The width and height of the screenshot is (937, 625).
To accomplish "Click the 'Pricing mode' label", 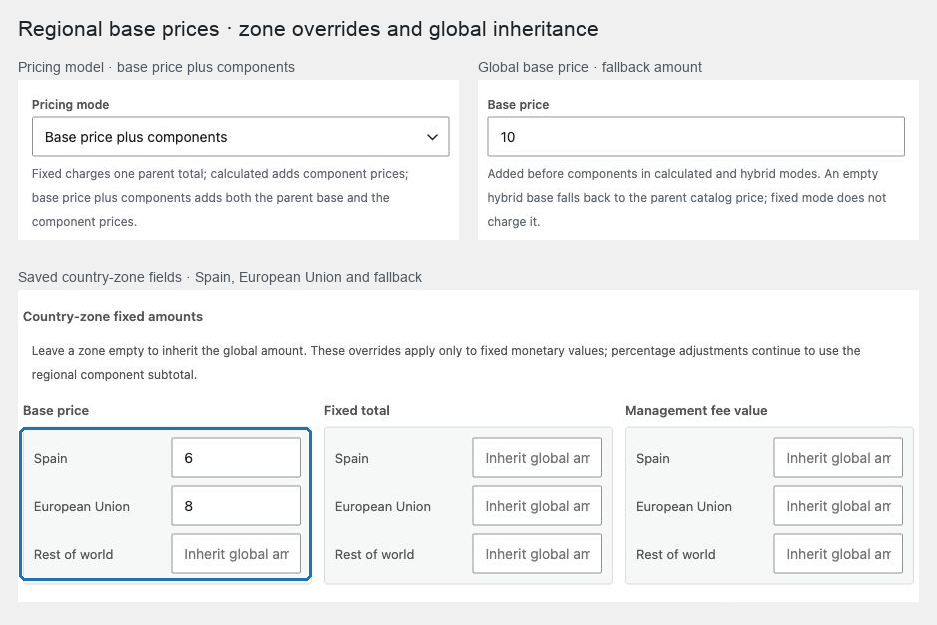I will (71, 105).
